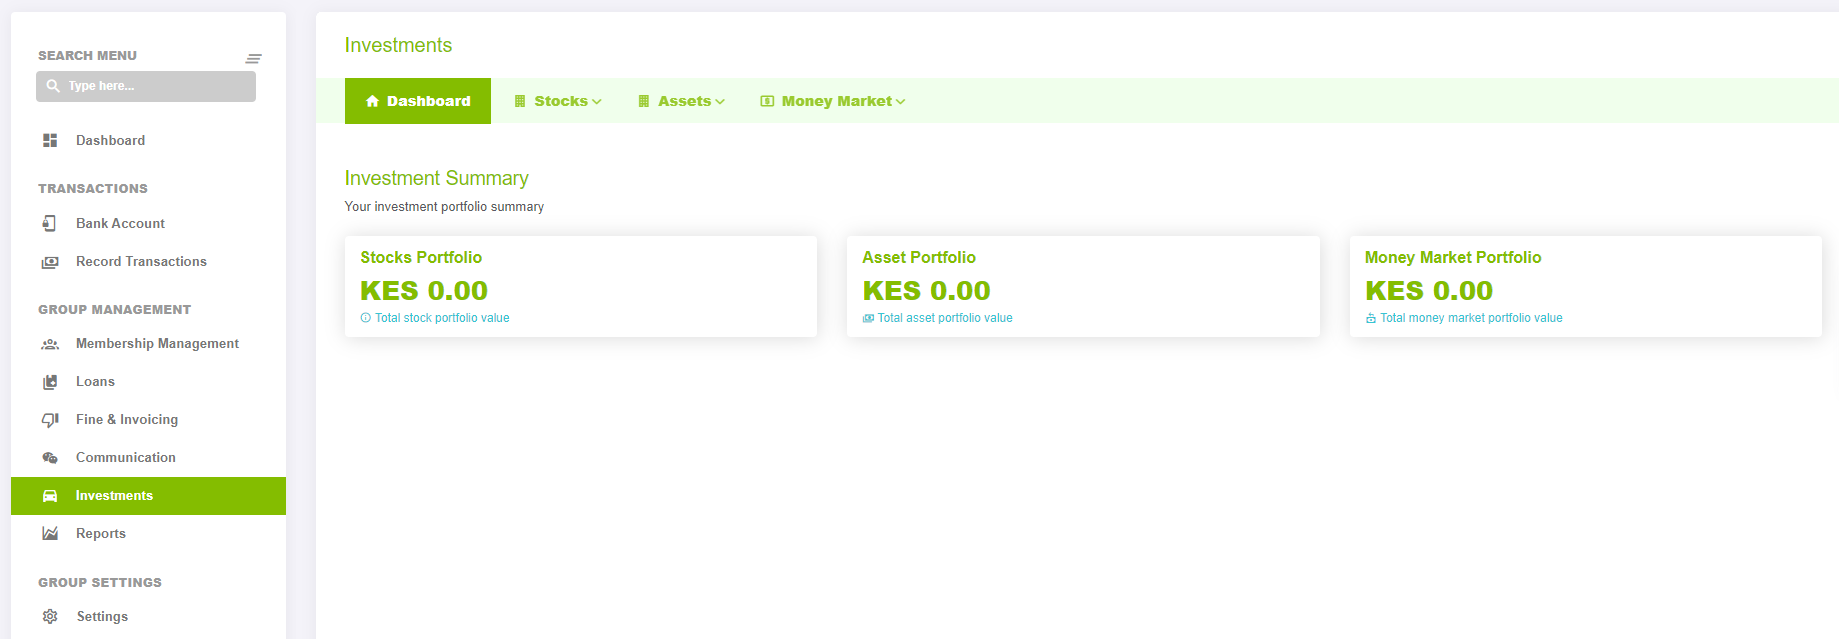Open the Money Market dropdown
The image size is (1839, 639).
833,101
